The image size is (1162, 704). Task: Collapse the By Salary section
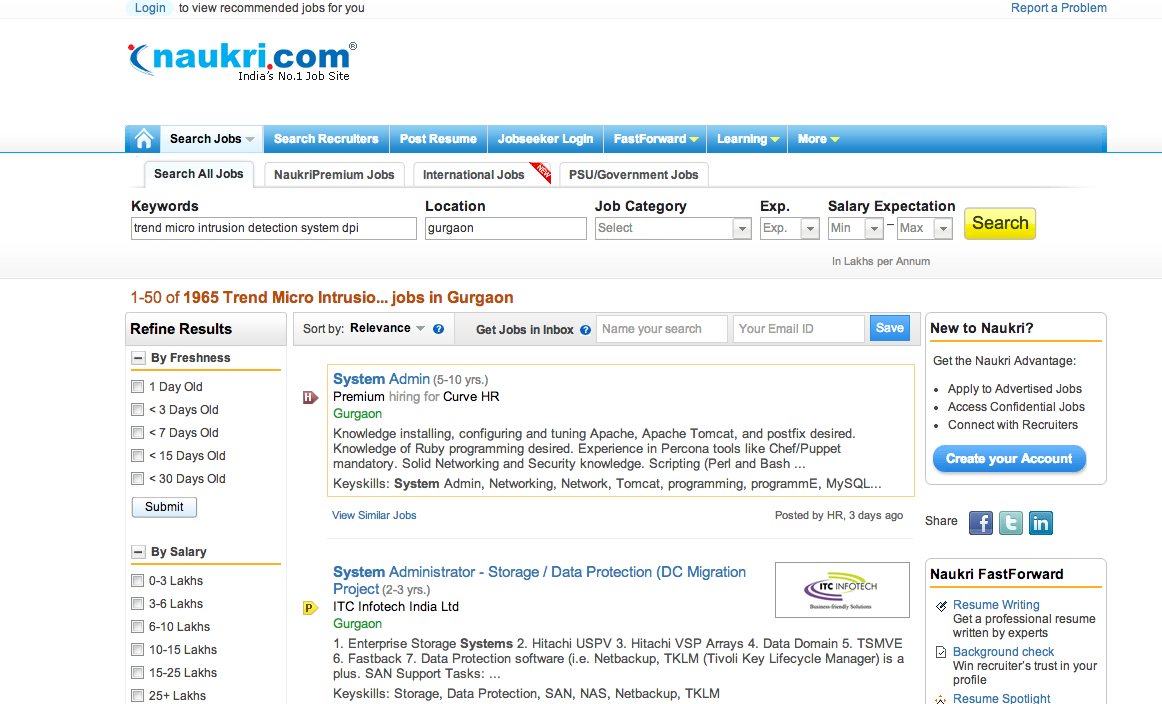[138, 552]
